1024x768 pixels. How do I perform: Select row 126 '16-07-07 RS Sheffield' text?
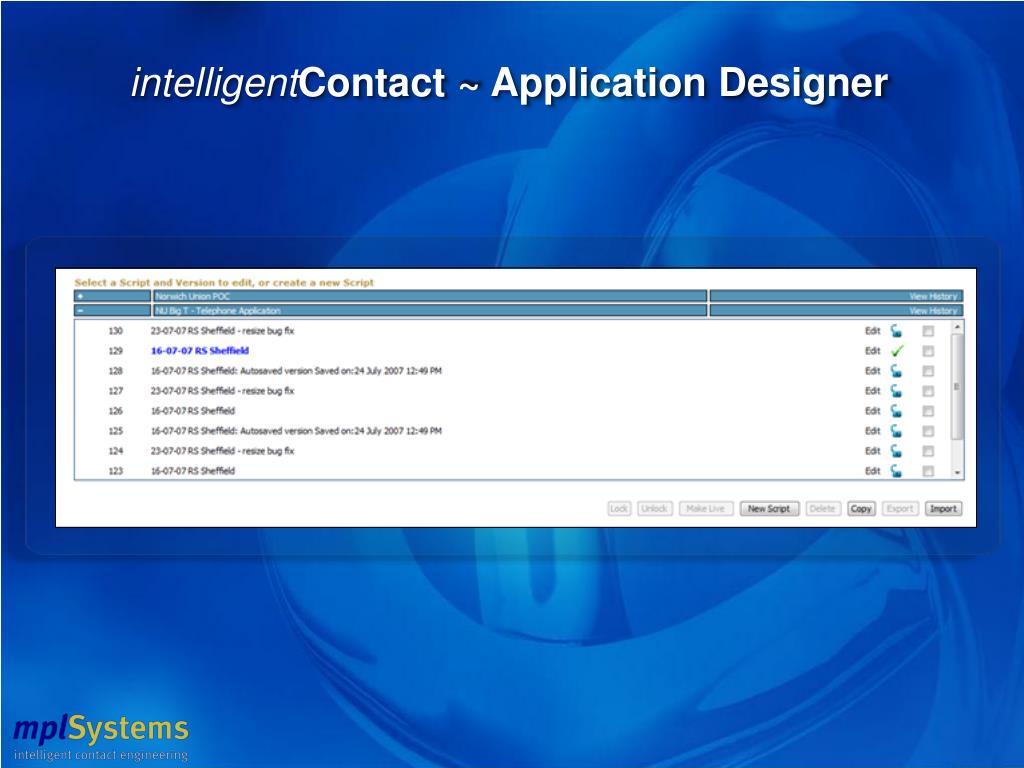click(x=193, y=411)
